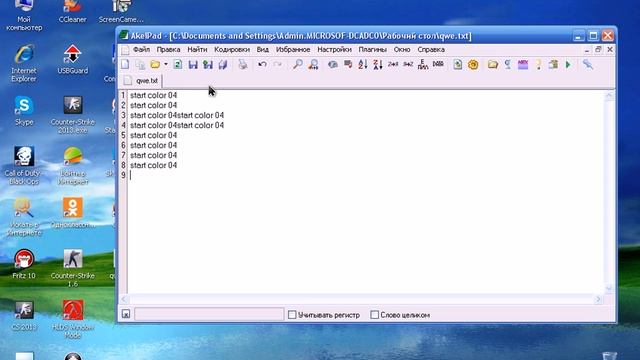
Task: Print the document using the printer icon
Action: 243,64
